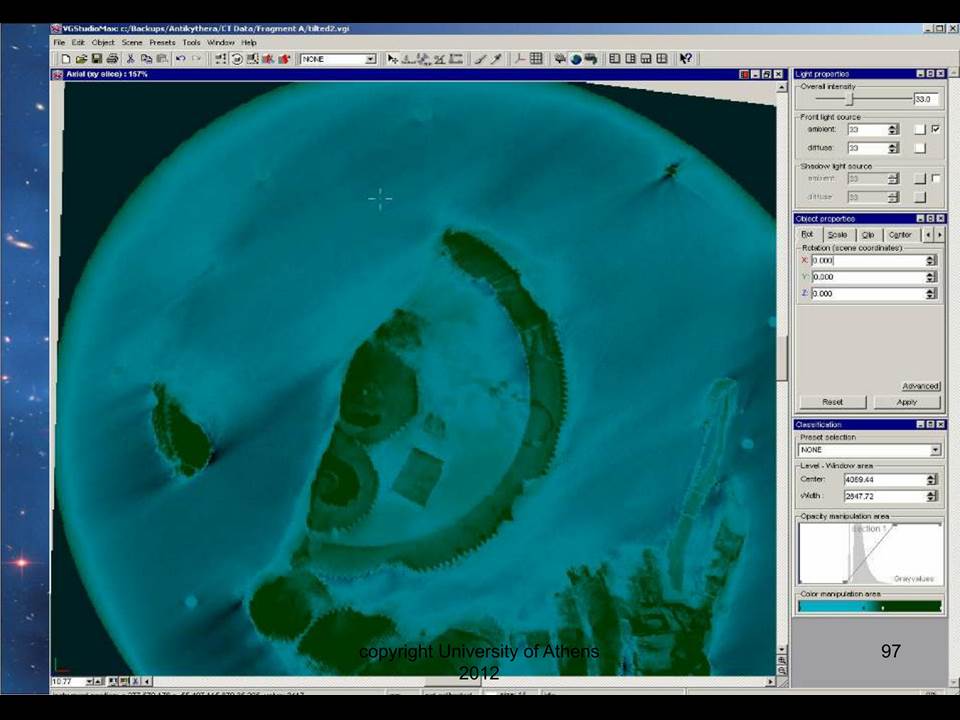Click the slice view horizontal scrollbar thumb

[454, 681]
